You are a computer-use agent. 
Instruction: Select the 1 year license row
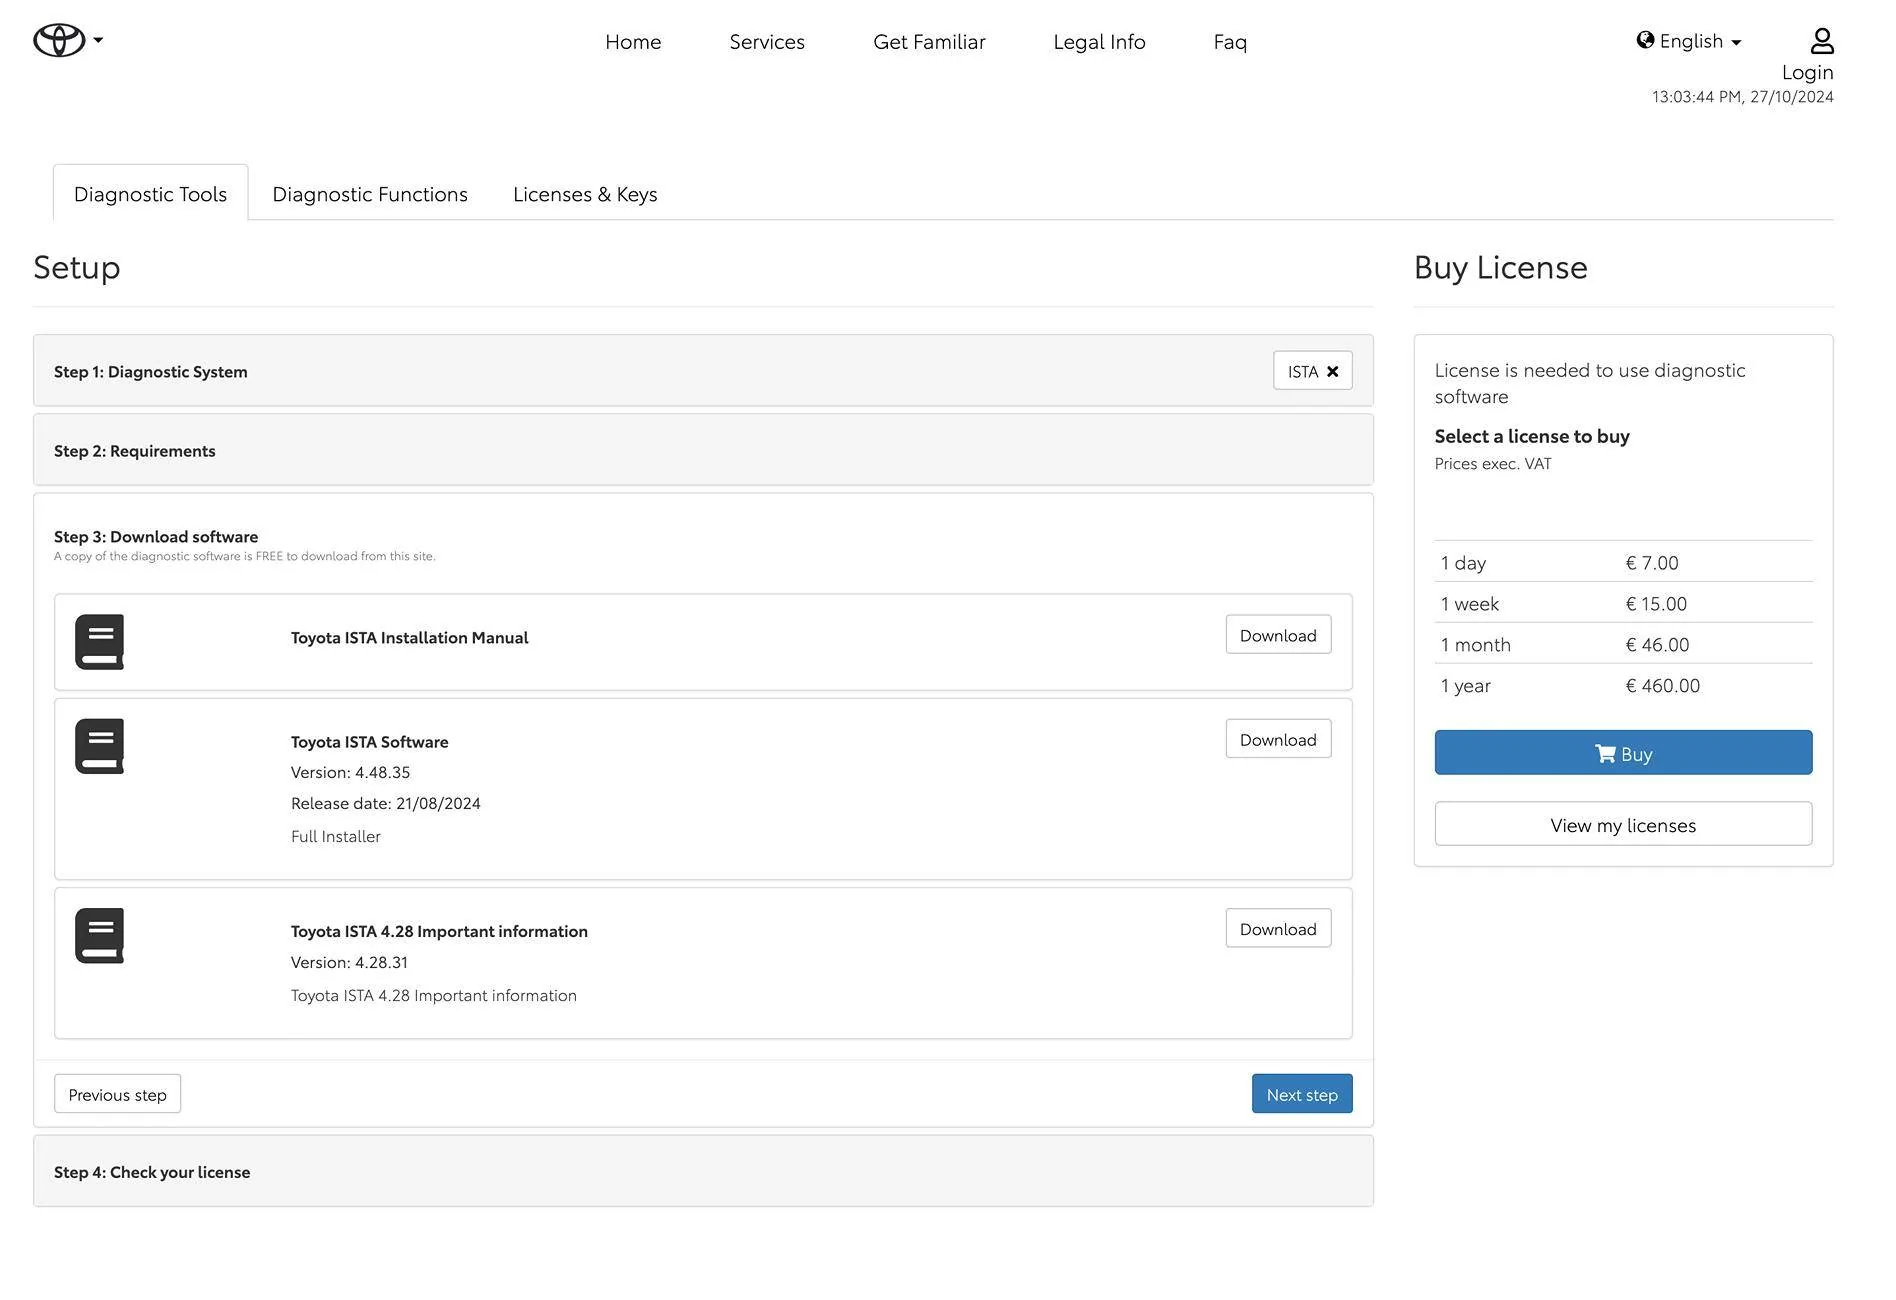tap(1623, 685)
